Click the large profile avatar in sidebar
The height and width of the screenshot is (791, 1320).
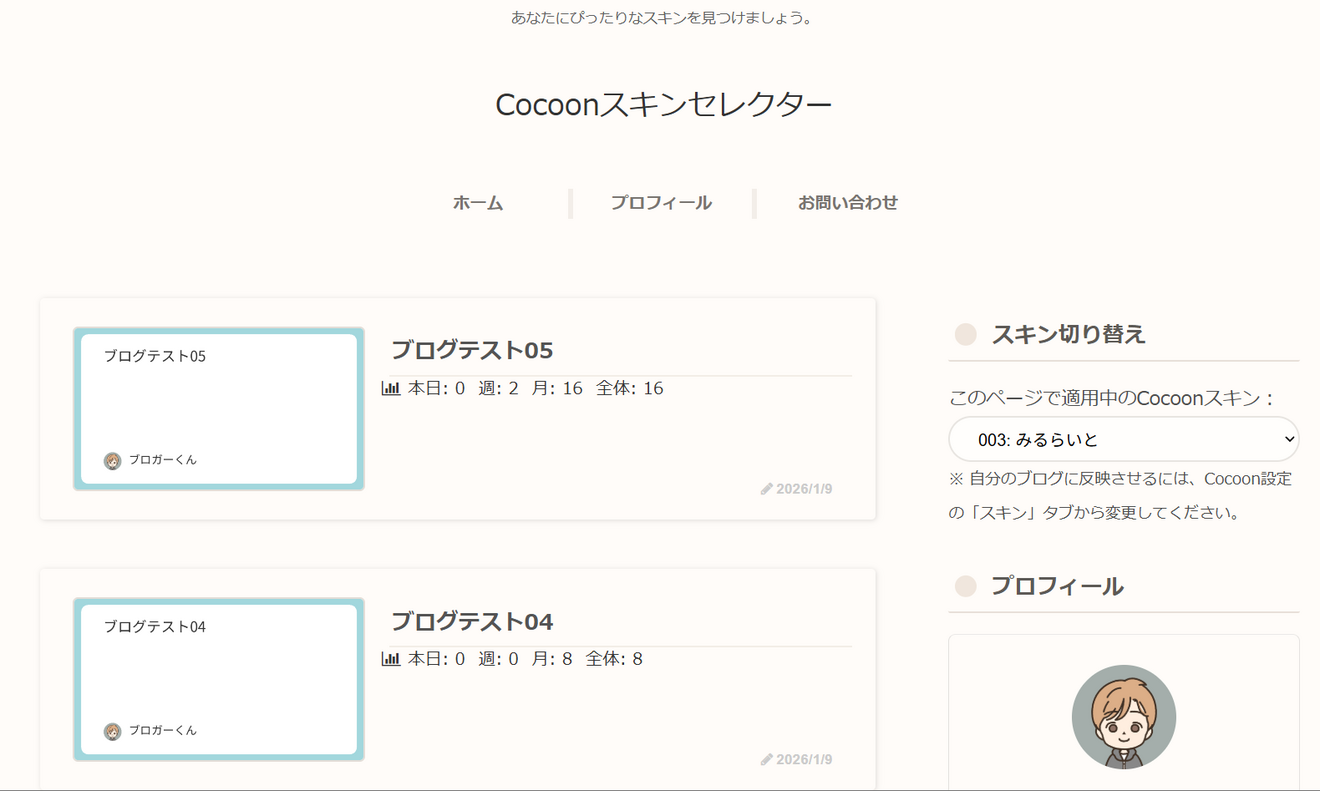[x=1124, y=717]
